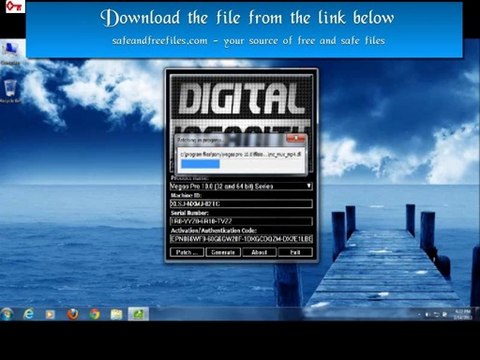Image resolution: width=480 pixels, height=360 pixels.
Task: Click the Serial Number field
Action: coord(241,221)
